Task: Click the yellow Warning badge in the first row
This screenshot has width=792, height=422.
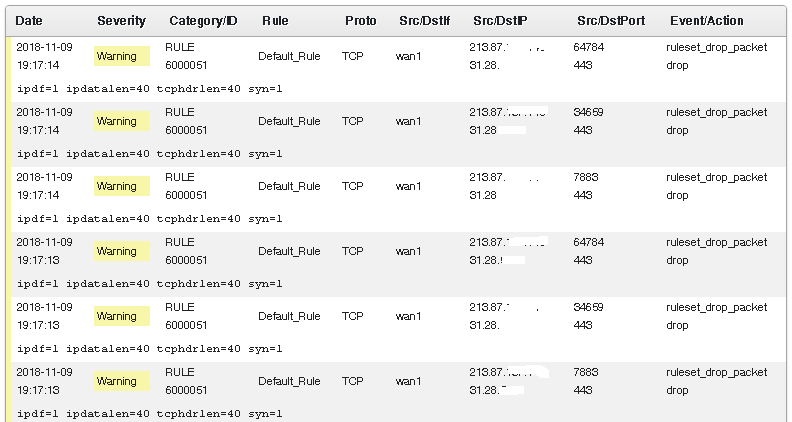Action: tap(121, 56)
